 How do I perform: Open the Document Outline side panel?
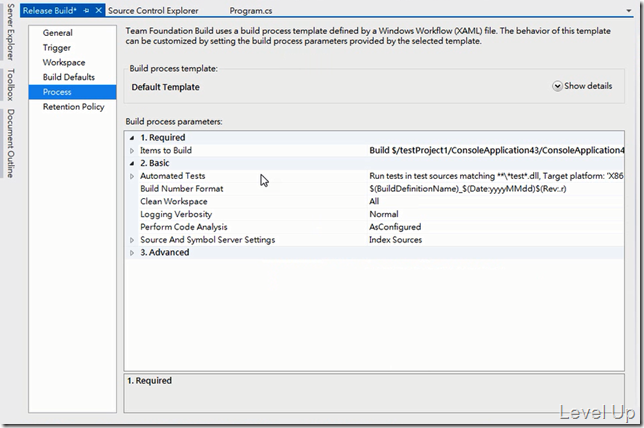[x=10, y=143]
